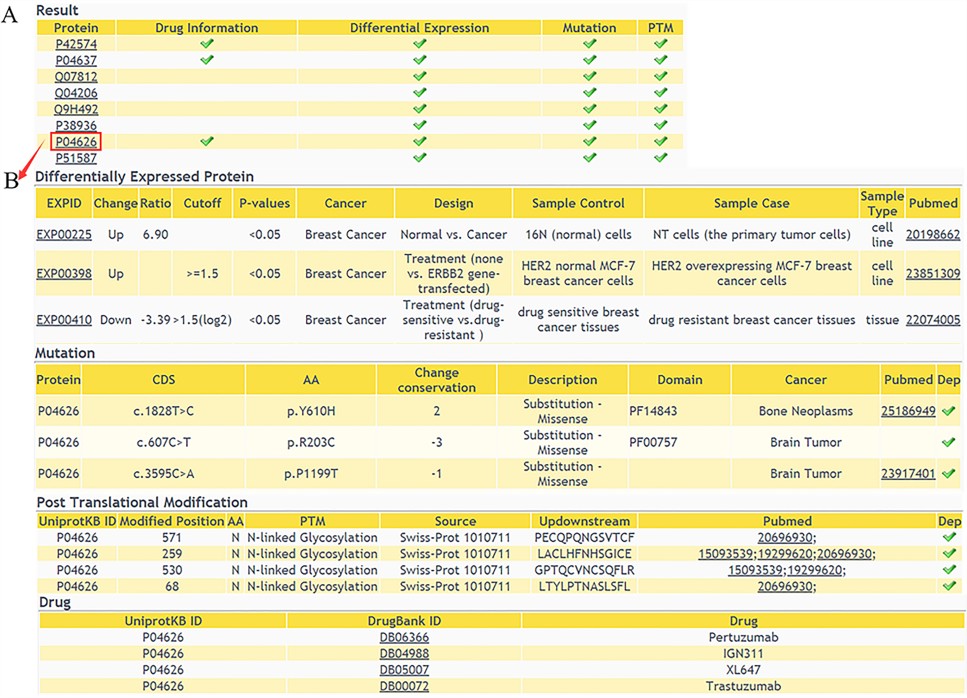
Task: Open Pubmed reference 25186949
Action: point(908,411)
